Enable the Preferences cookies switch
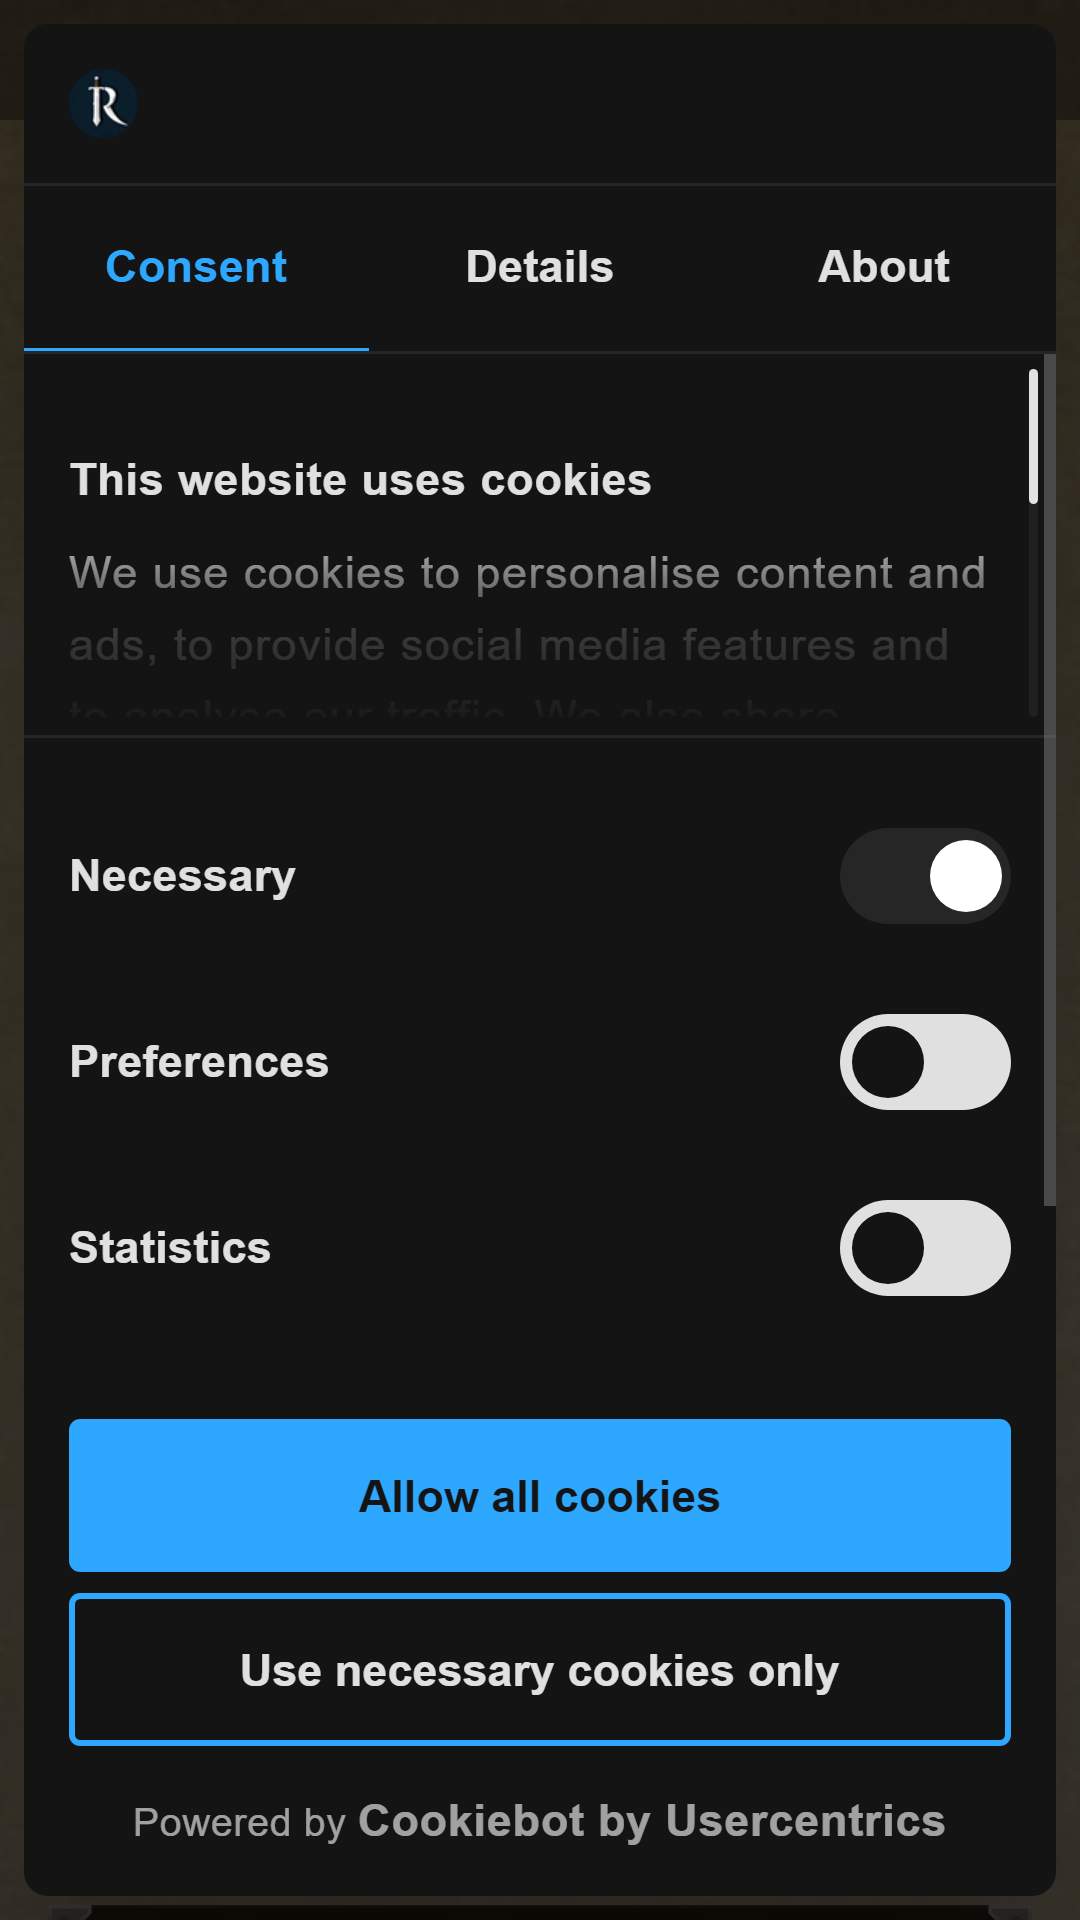The height and width of the screenshot is (1920, 1080). click(925, 1062)
